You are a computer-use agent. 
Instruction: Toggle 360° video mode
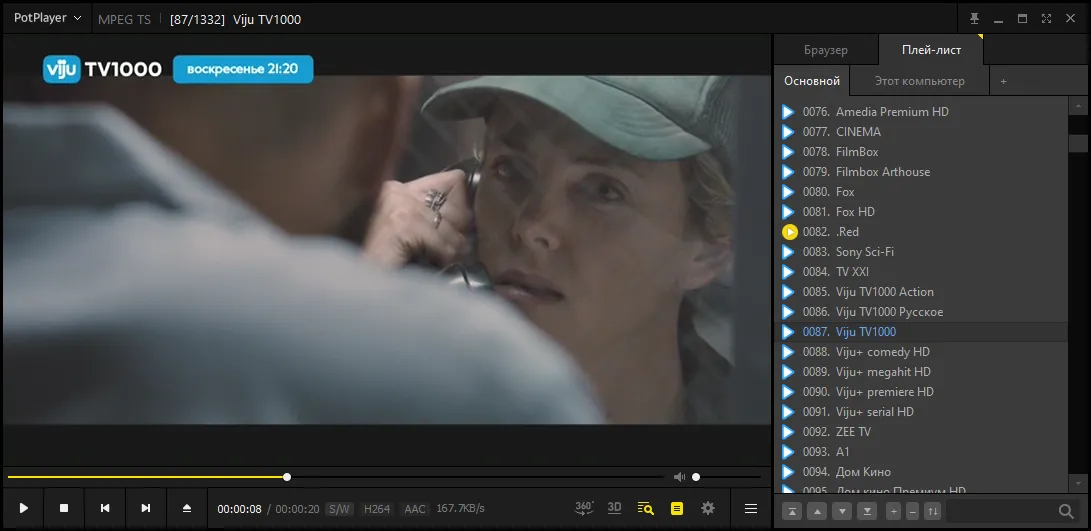pos(584,508)
